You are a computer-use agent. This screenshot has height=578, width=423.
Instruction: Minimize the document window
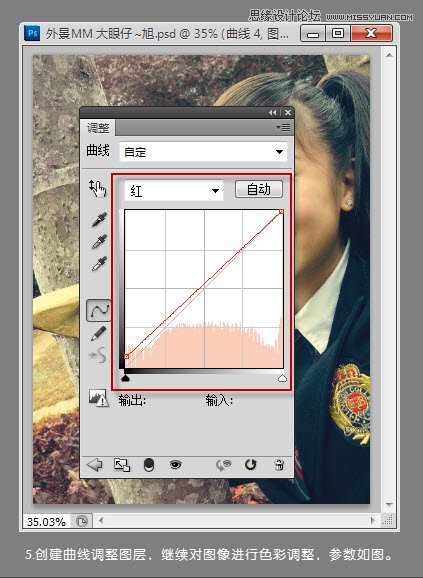[x=313, y=34]
